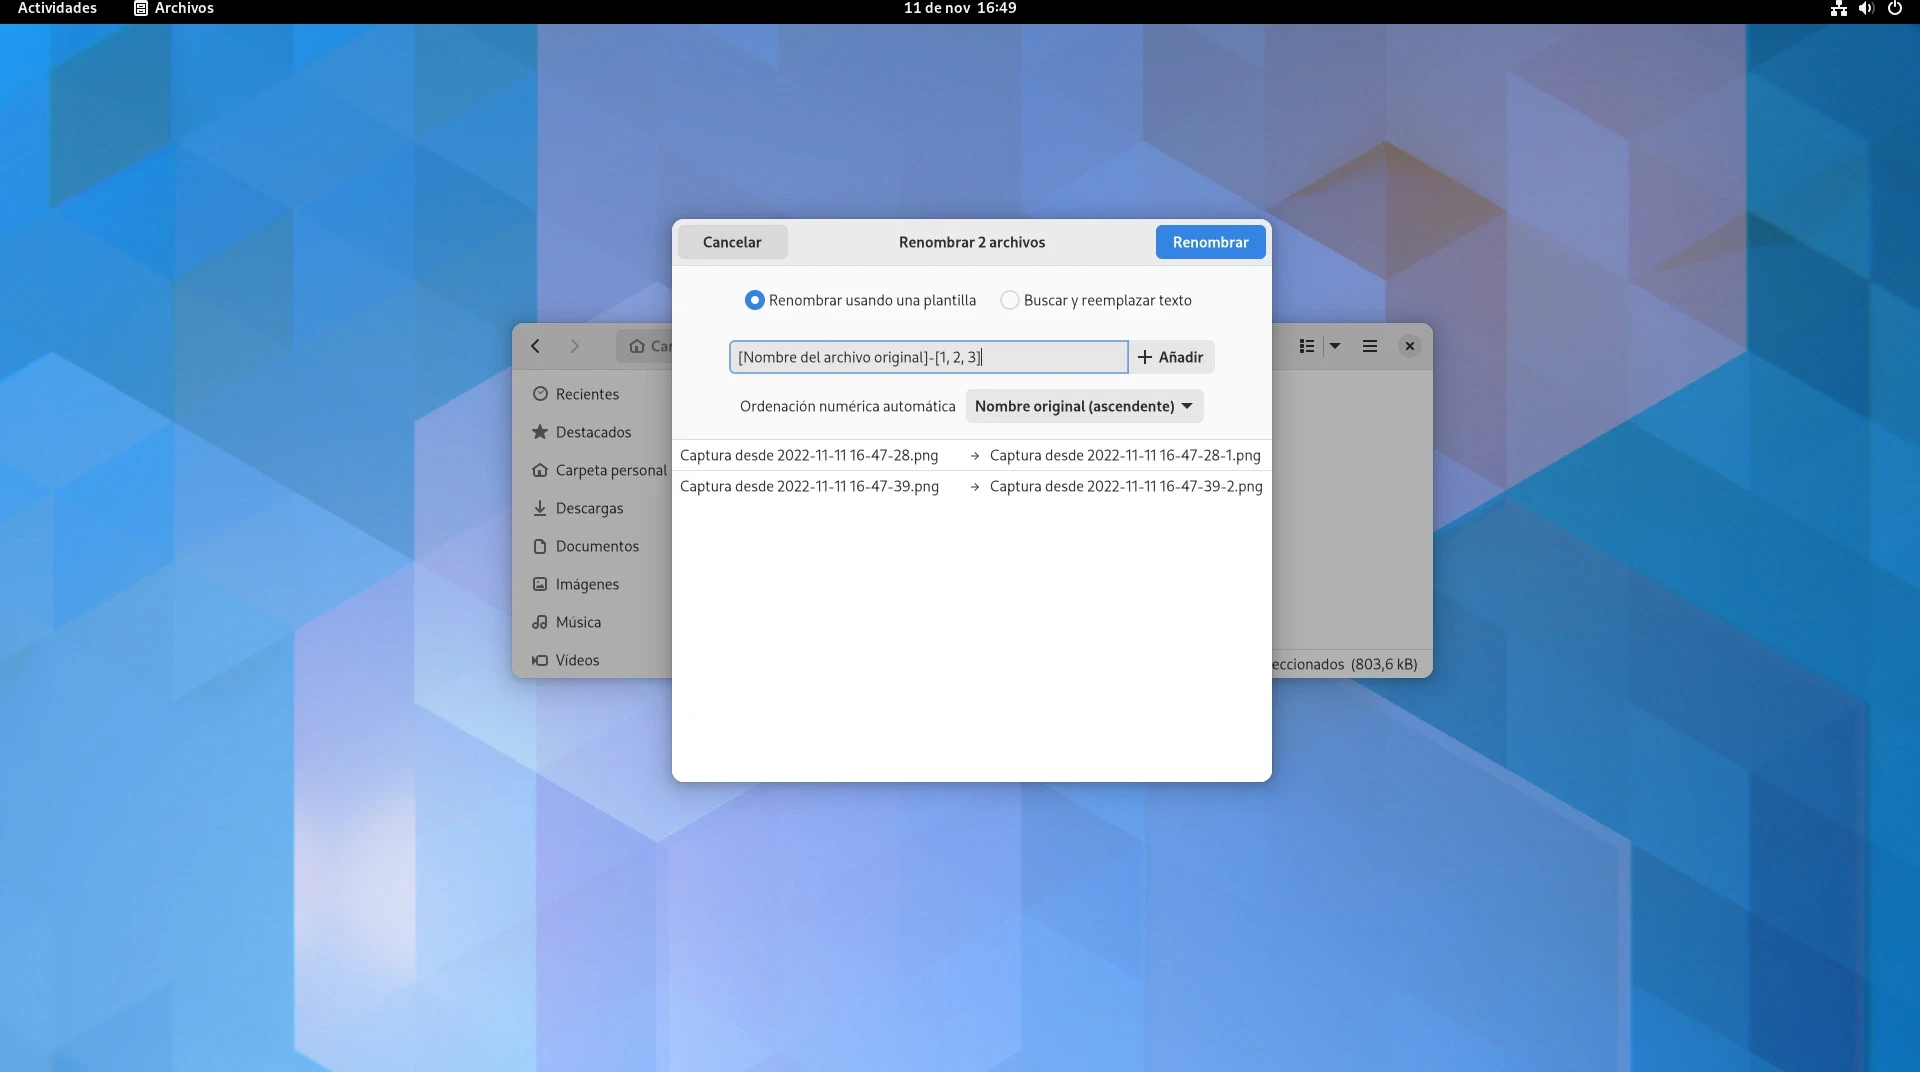Open the Añadir template tag menu
This screenshot has width=1920, height=1072.
(x=1170, y=357)
